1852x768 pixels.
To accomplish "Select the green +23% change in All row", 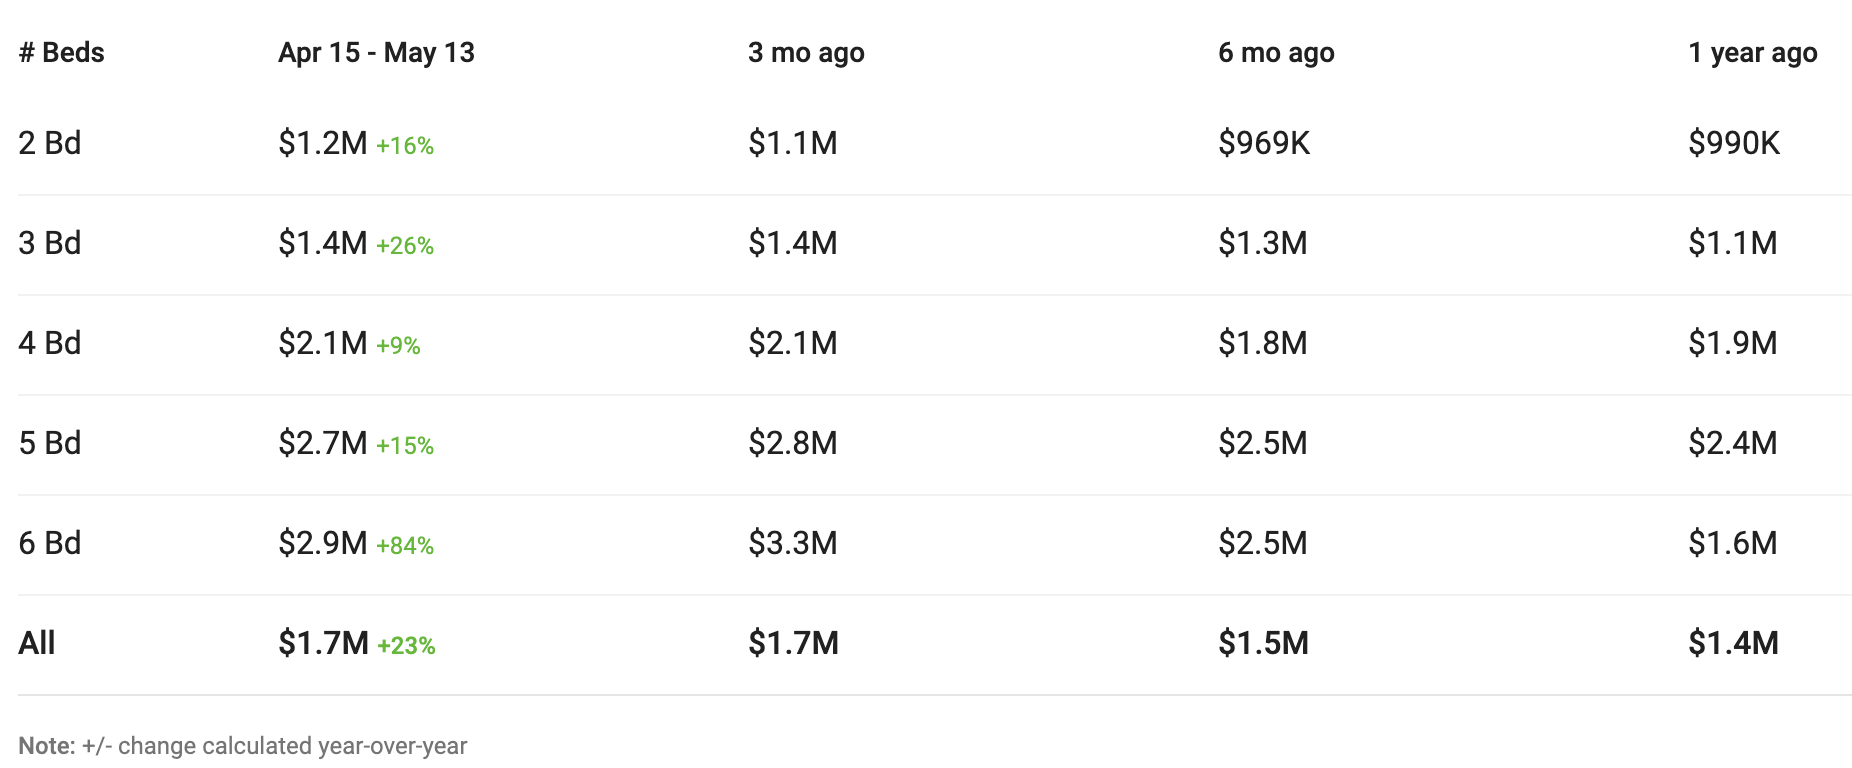I will tap(406, 646).
